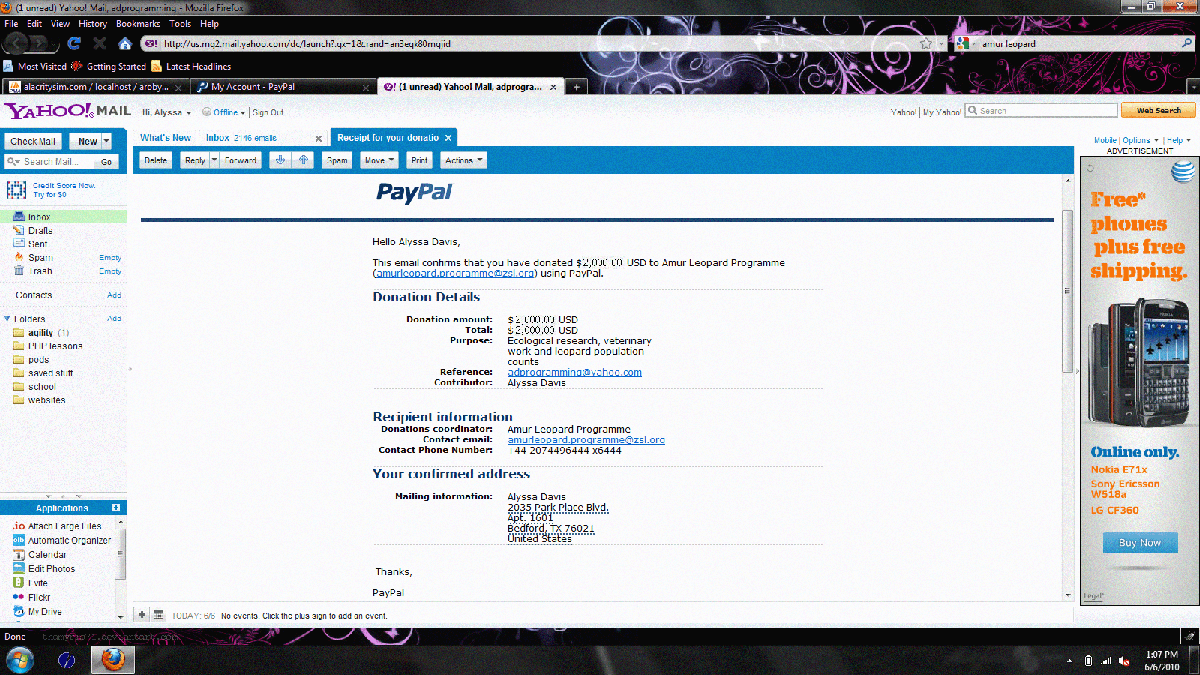The height and width of the screenshot is (675, 1200).
Task: Open the calendar view icon in bottom bar
Action: tap(158, 615)
